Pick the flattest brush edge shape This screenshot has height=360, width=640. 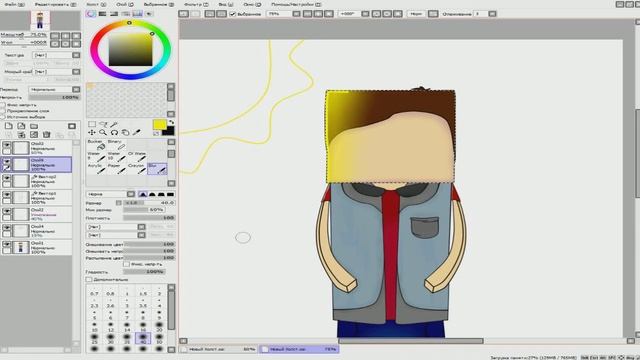tap(170, 194)
